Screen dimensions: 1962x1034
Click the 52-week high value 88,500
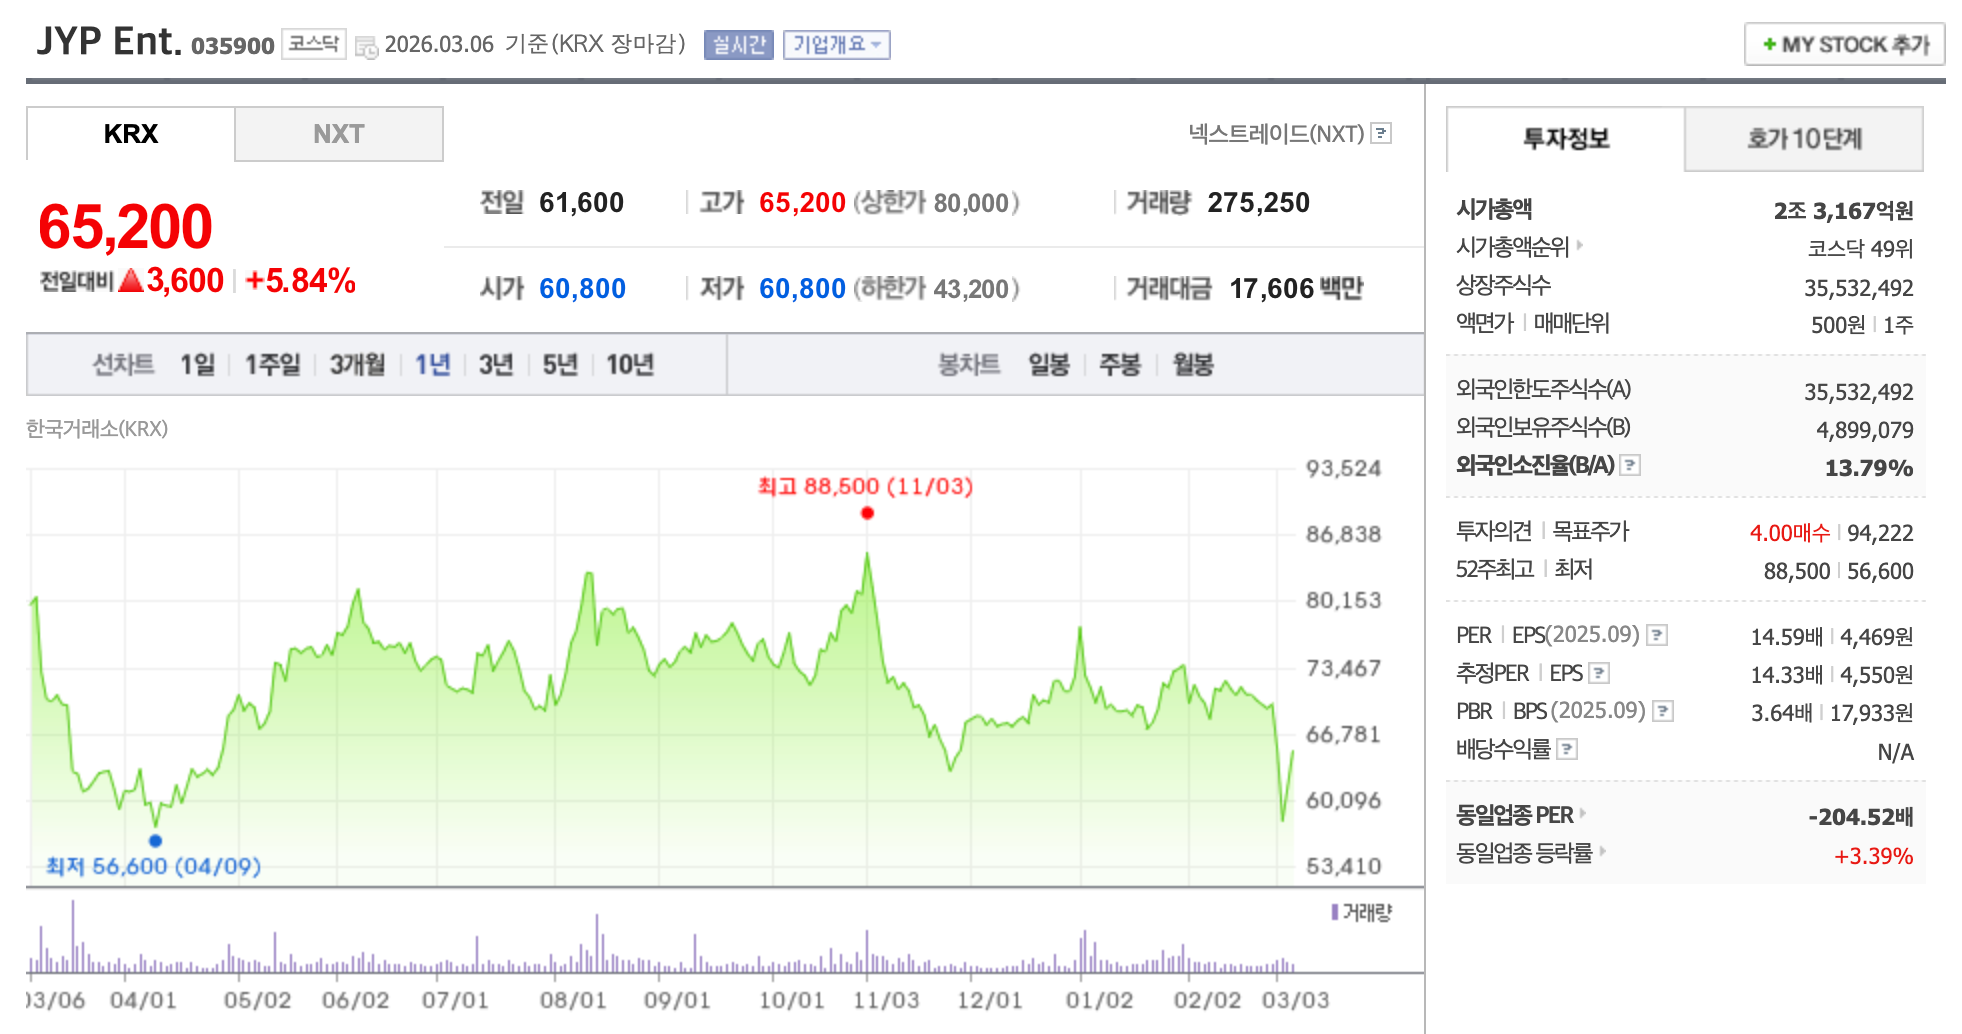(1796, 571)
